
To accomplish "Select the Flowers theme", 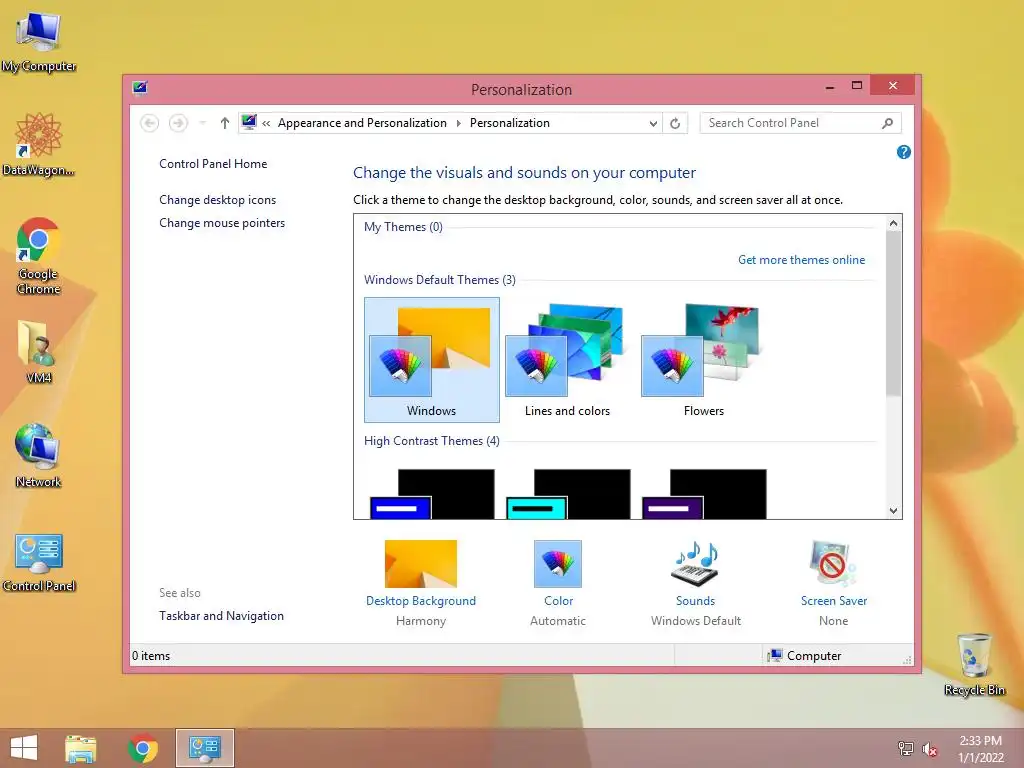I will point(703,360).
